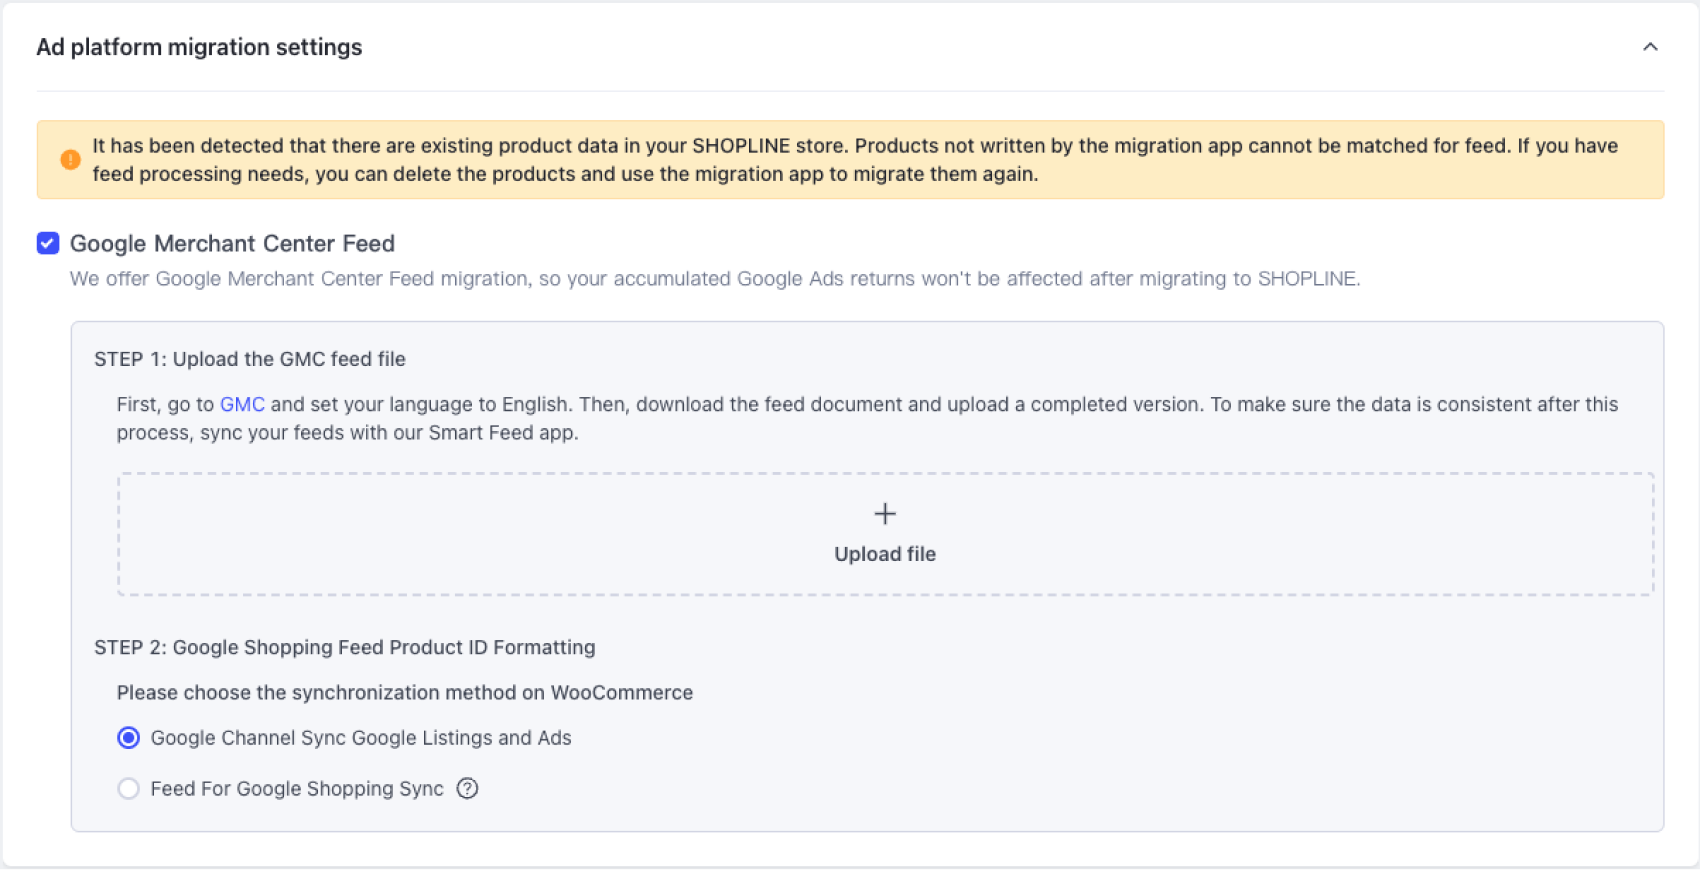Click the Feed For Google Shopping Sync text
Image resolution: width=1700 pixels, height=870 pixels.
click(x=297, y=789)
